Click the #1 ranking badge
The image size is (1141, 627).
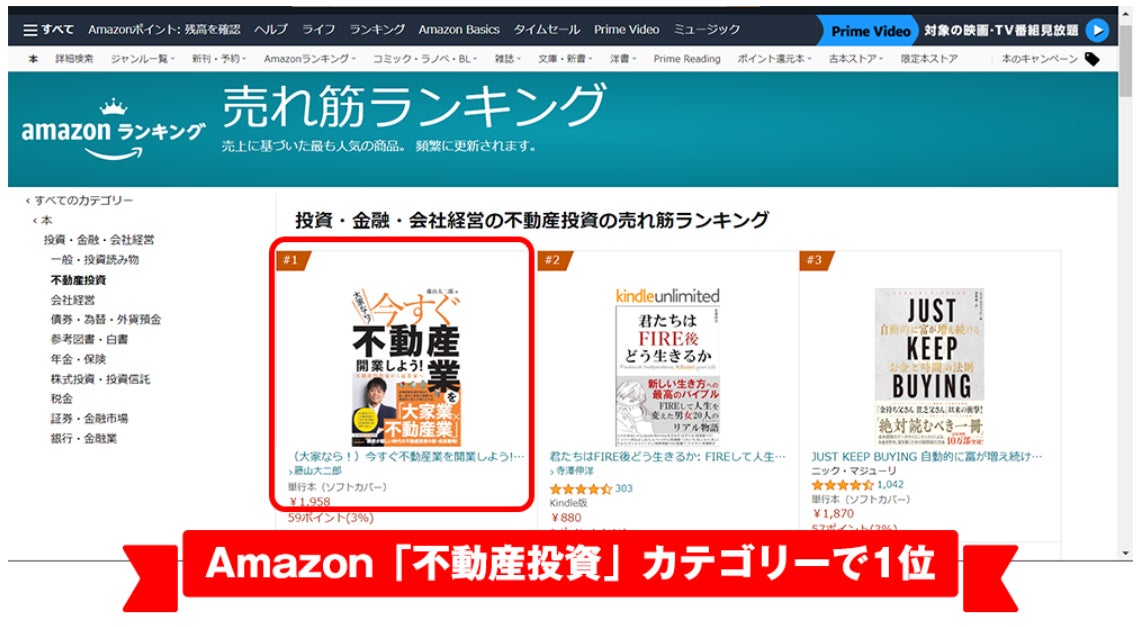293,260
